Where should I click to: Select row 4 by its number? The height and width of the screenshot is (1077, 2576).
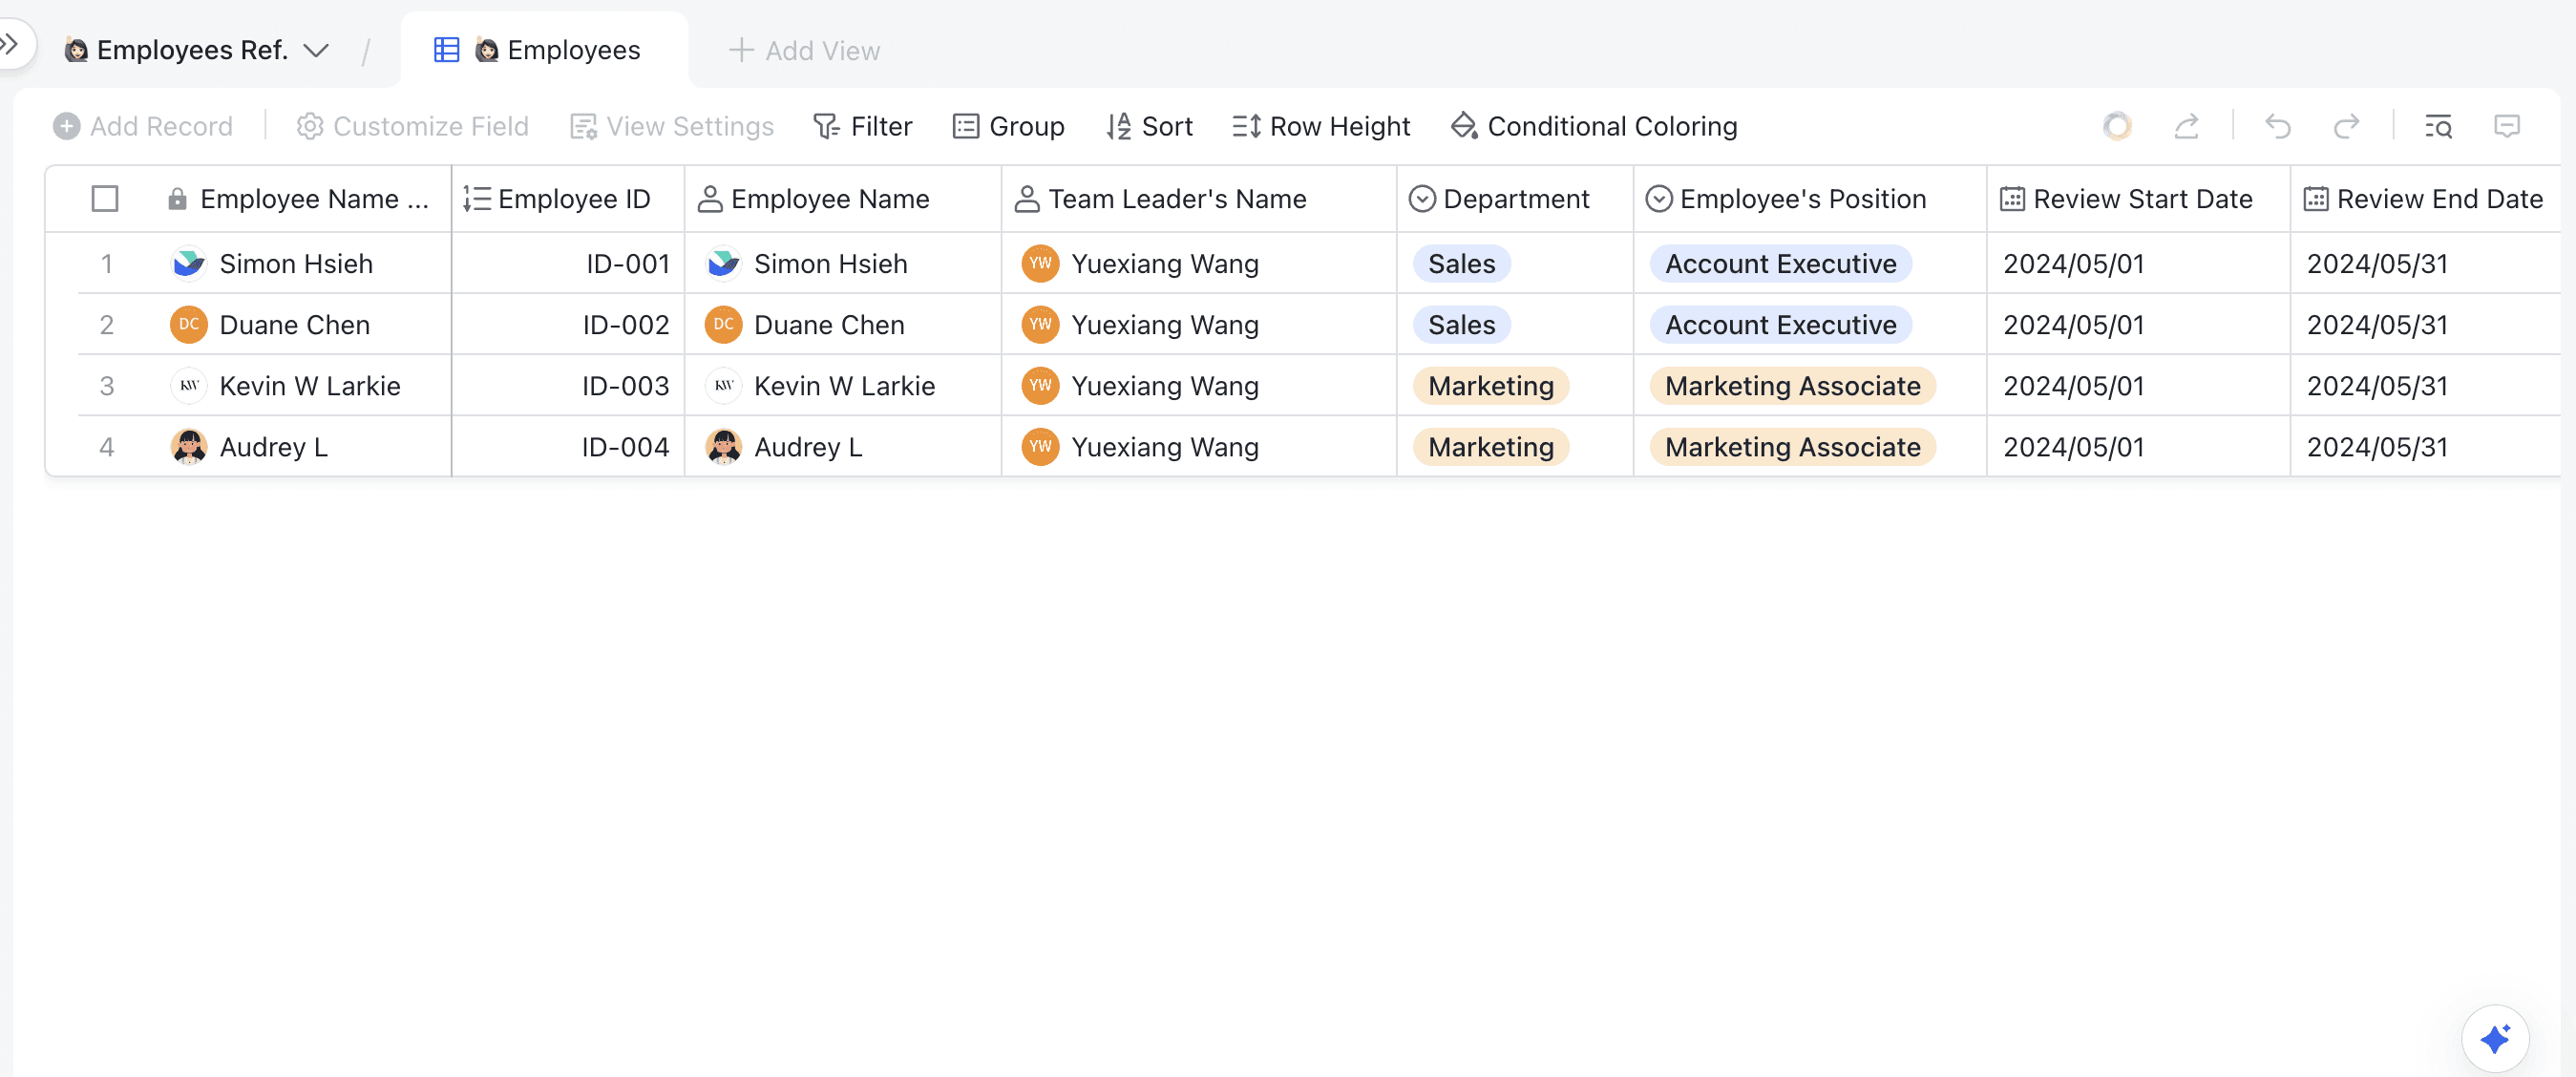106,447
